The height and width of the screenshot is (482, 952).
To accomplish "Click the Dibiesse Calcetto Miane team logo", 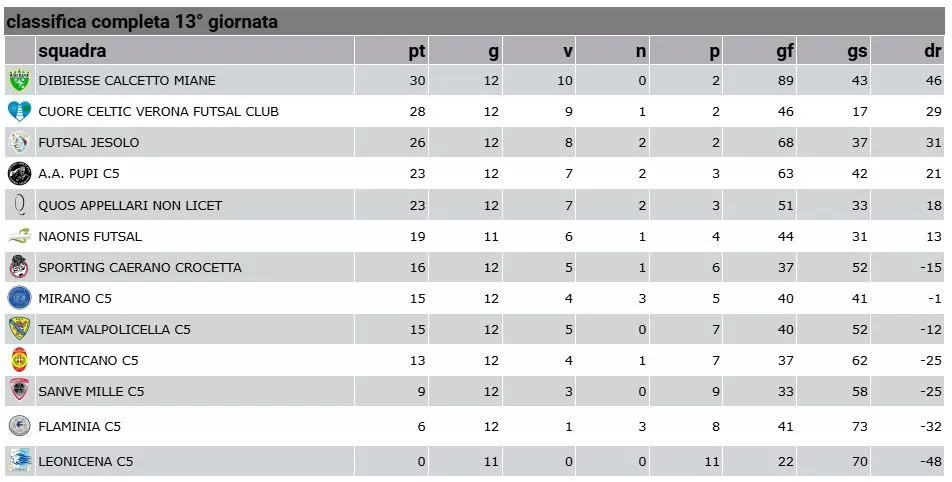I will [19, 80].
